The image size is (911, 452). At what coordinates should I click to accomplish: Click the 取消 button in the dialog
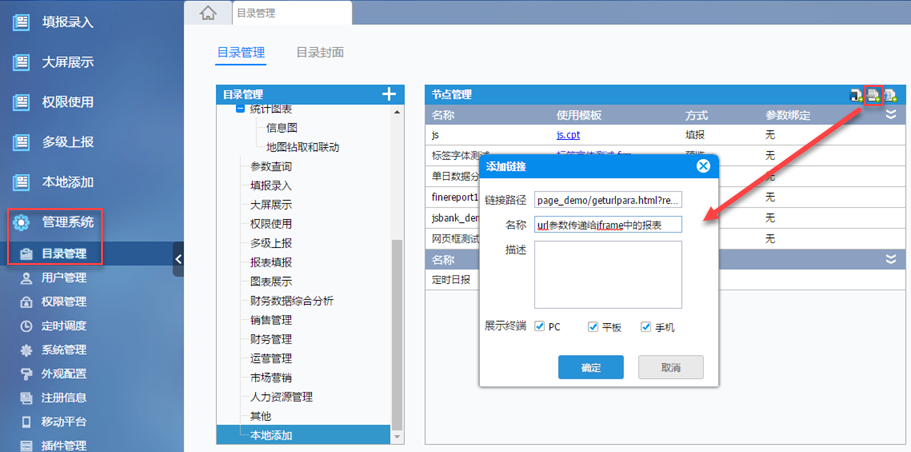671,367
